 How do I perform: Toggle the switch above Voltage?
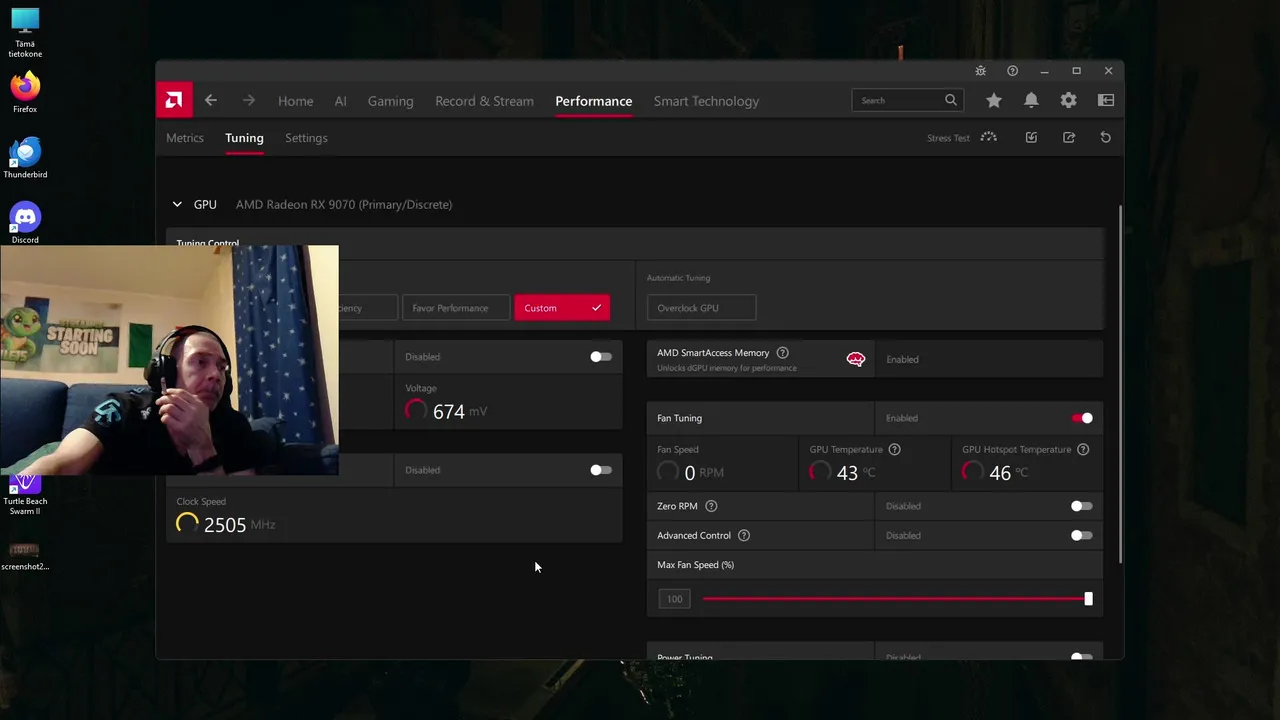point(600,357)
